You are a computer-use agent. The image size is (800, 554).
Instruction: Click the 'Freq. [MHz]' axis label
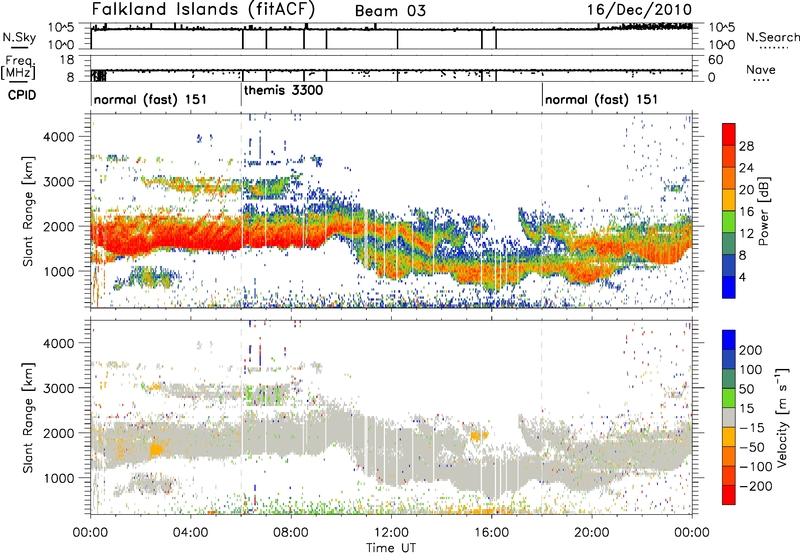(19, 67)
